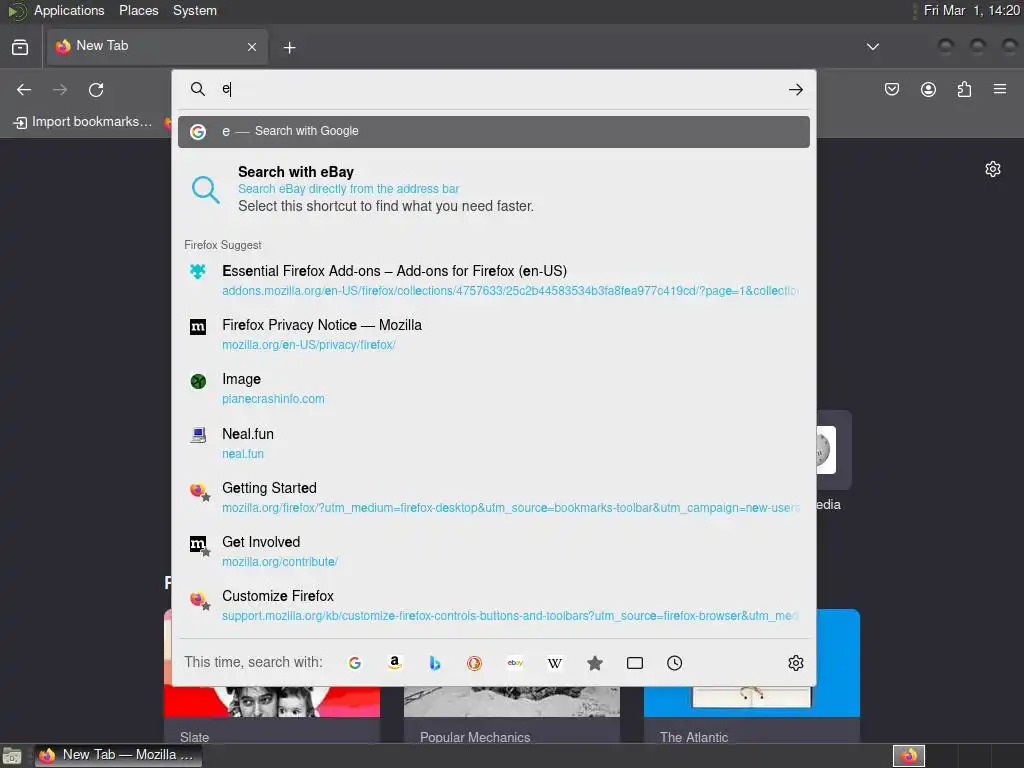Click the address bar search magnifier icon
1024x768 pixels.
tap(197, 89)
